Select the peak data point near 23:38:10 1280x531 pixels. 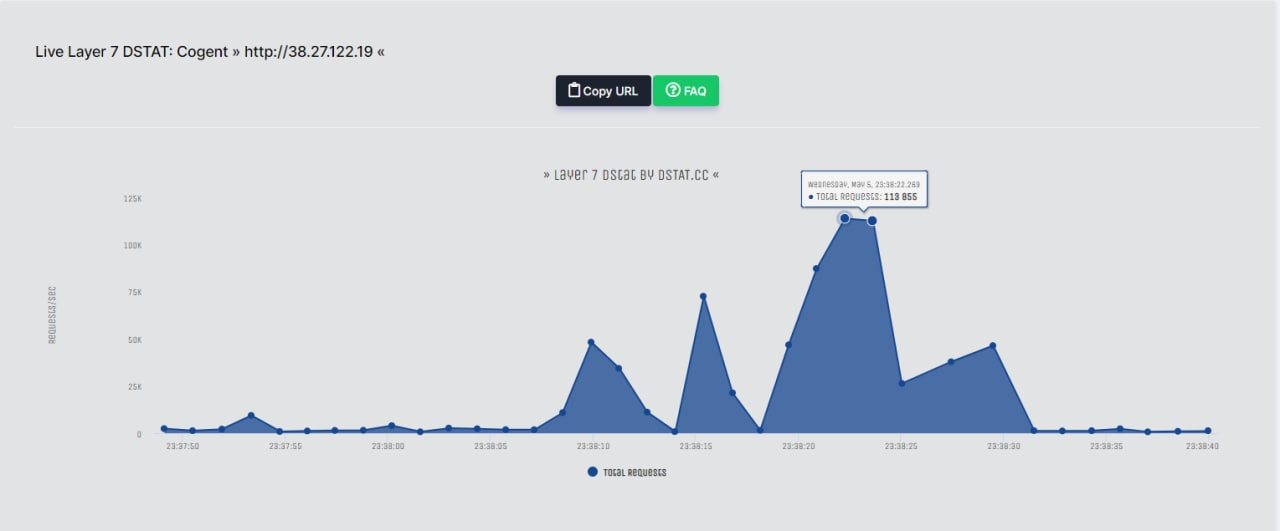[x=591, y=342]
